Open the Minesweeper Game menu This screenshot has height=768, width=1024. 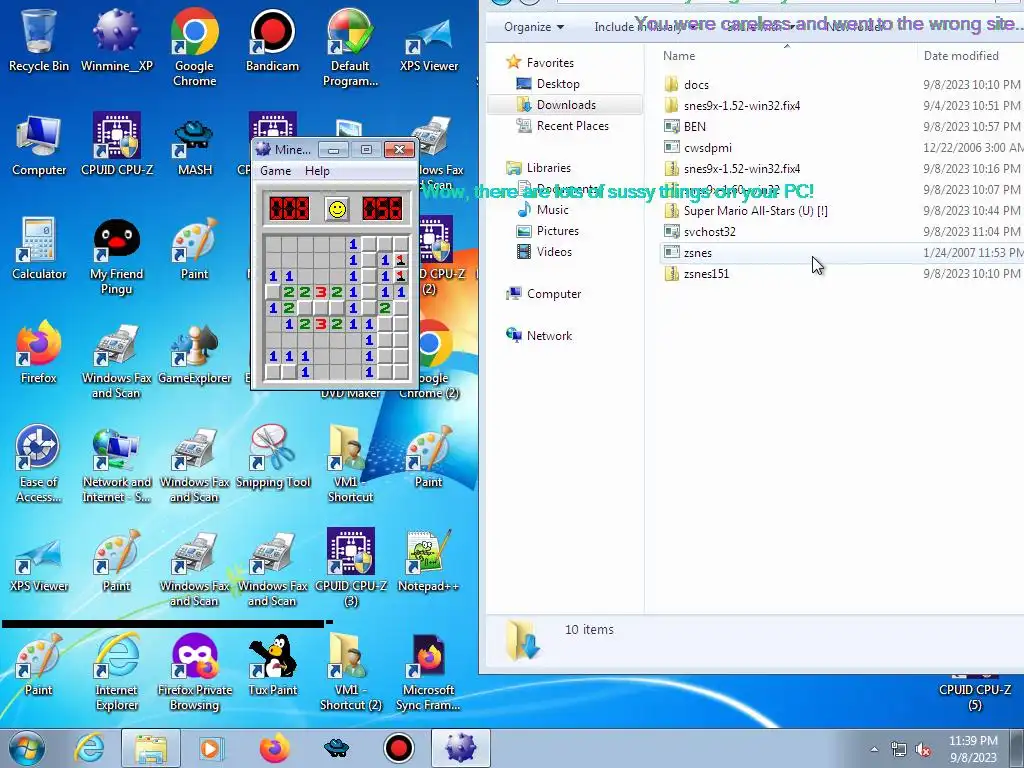coord(276,170)
